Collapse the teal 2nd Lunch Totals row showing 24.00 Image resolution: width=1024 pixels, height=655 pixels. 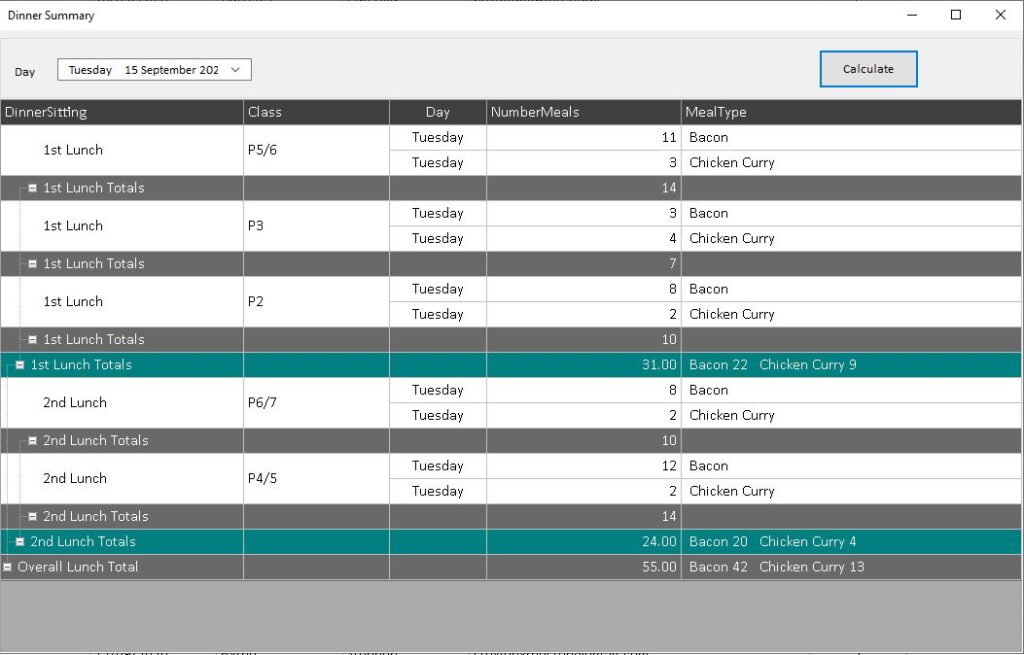click(x=20, y=542)
